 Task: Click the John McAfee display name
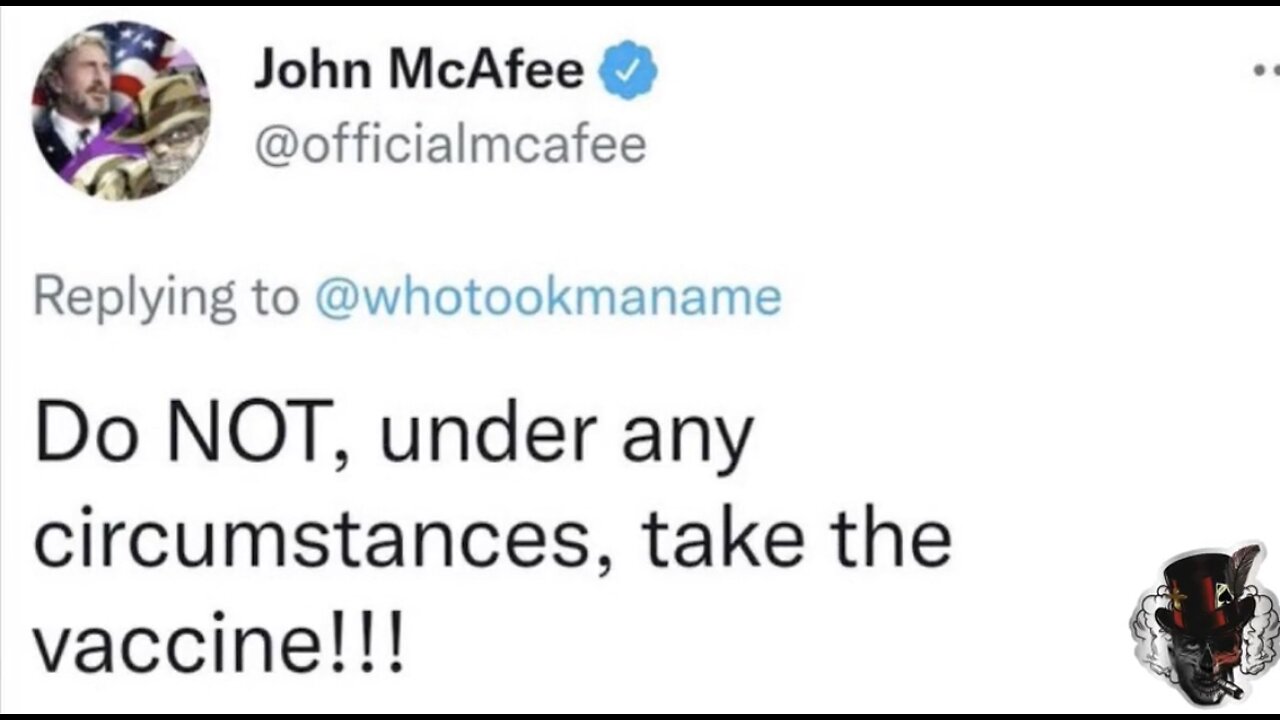tap(418, 72)
